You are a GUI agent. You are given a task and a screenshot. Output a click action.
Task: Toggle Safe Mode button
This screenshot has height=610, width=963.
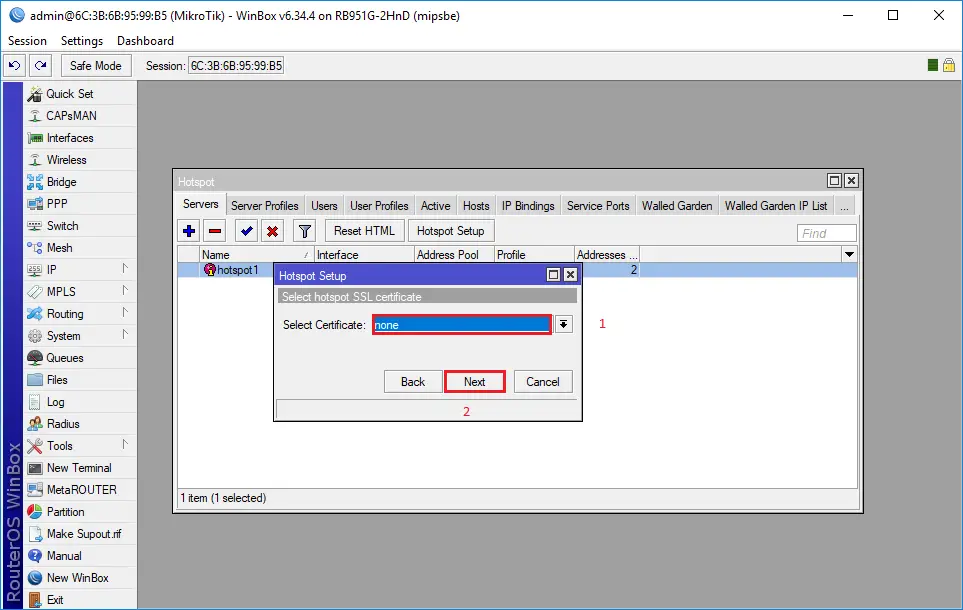pos(96,66)
